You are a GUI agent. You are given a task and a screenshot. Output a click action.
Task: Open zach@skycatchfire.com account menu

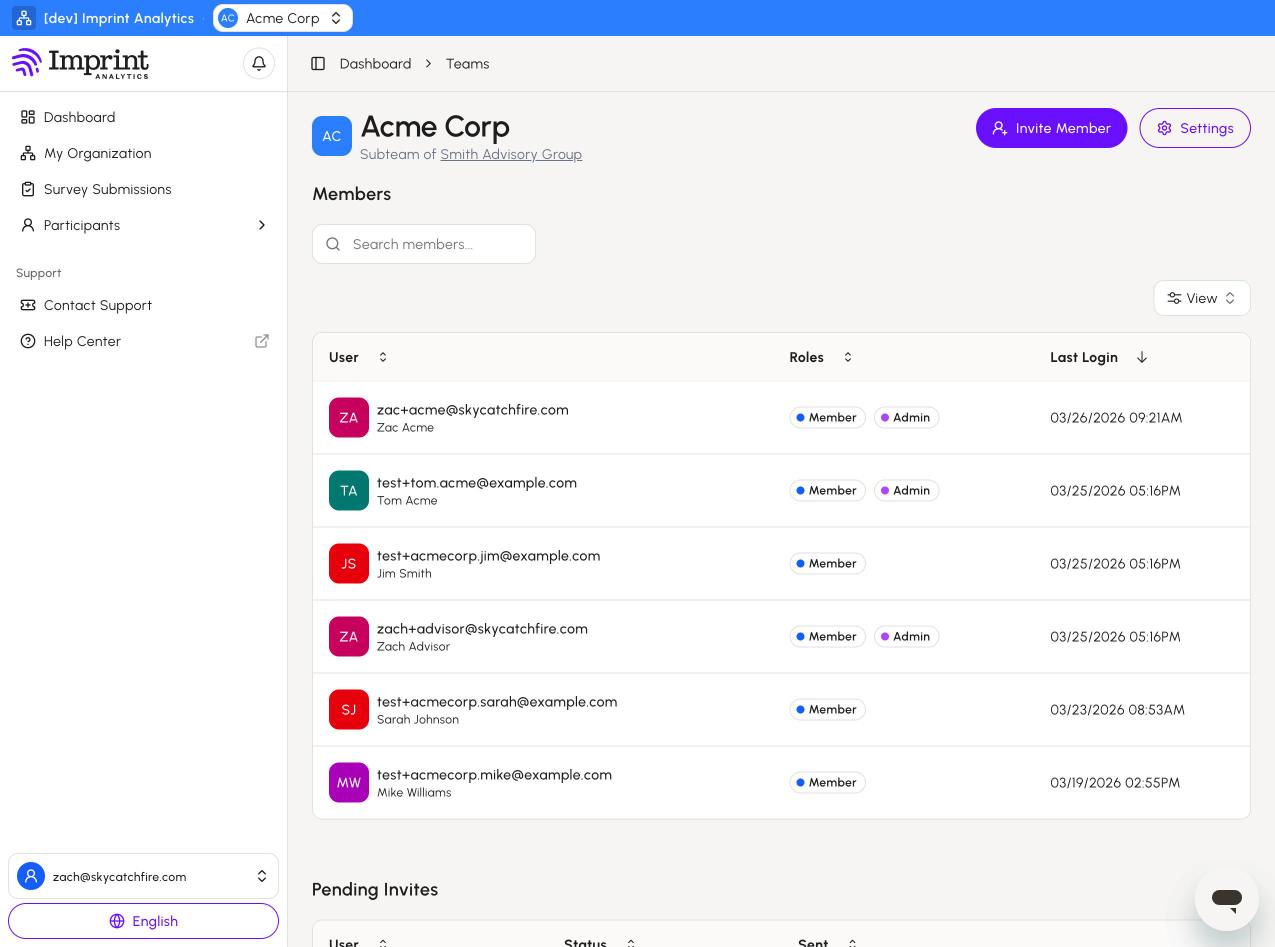tap(143, 877)
